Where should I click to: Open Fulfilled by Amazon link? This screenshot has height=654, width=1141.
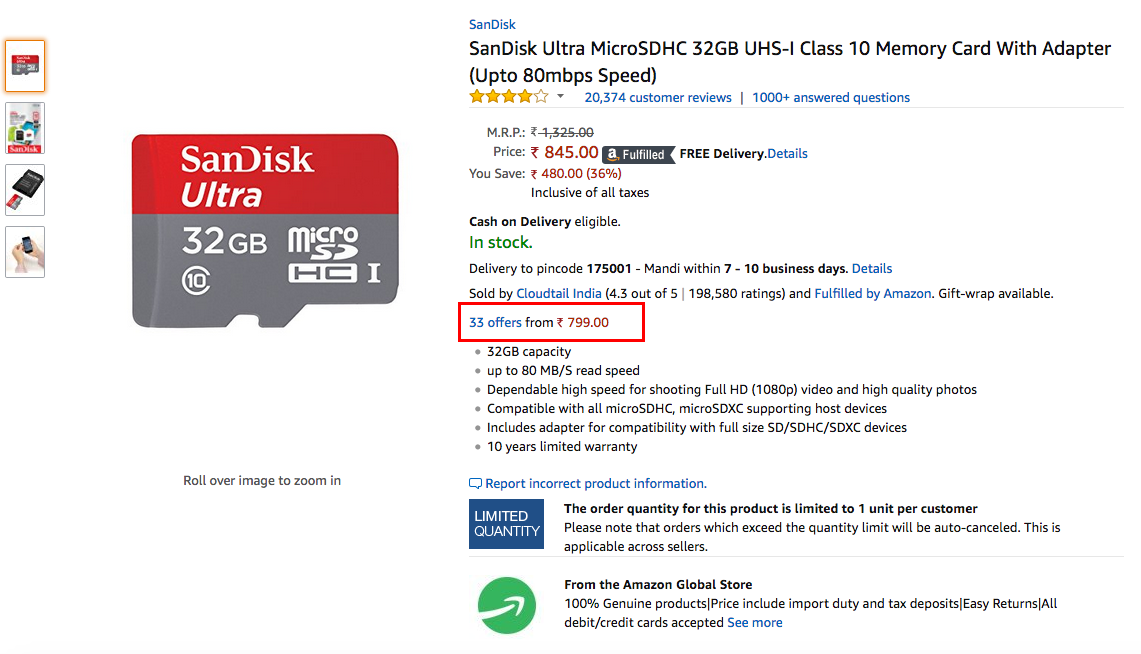[x=872, y=293]
